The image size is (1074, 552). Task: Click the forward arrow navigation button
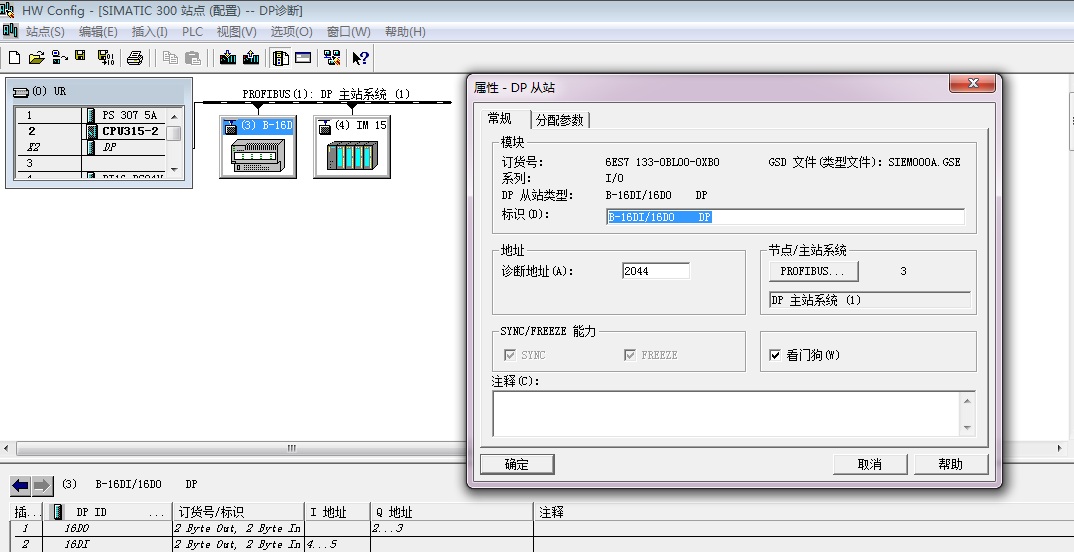tap(42, 486)
